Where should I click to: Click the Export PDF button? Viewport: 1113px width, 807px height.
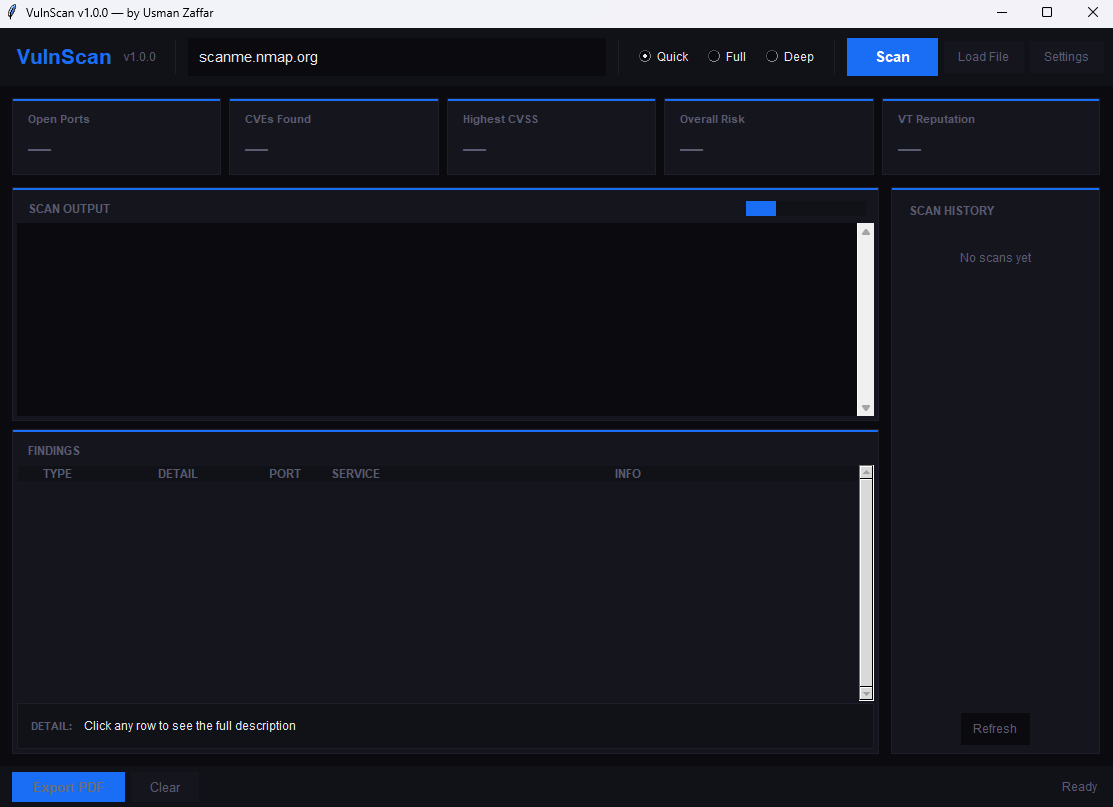pos(68,787)
